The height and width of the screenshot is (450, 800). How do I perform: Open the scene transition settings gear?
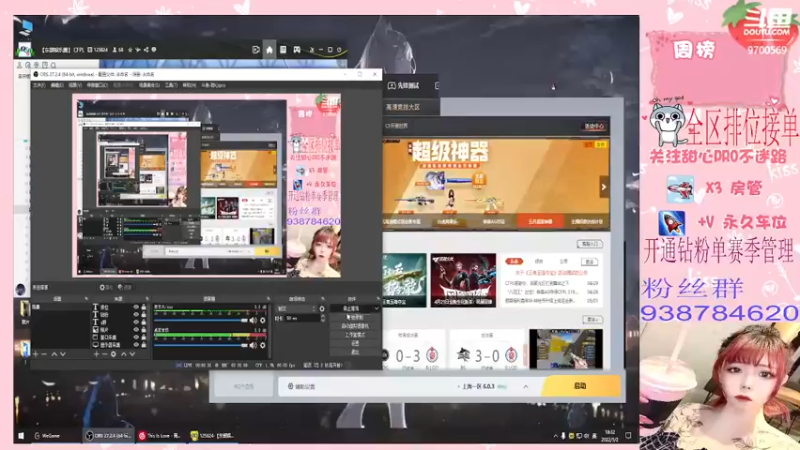(322, 309)
